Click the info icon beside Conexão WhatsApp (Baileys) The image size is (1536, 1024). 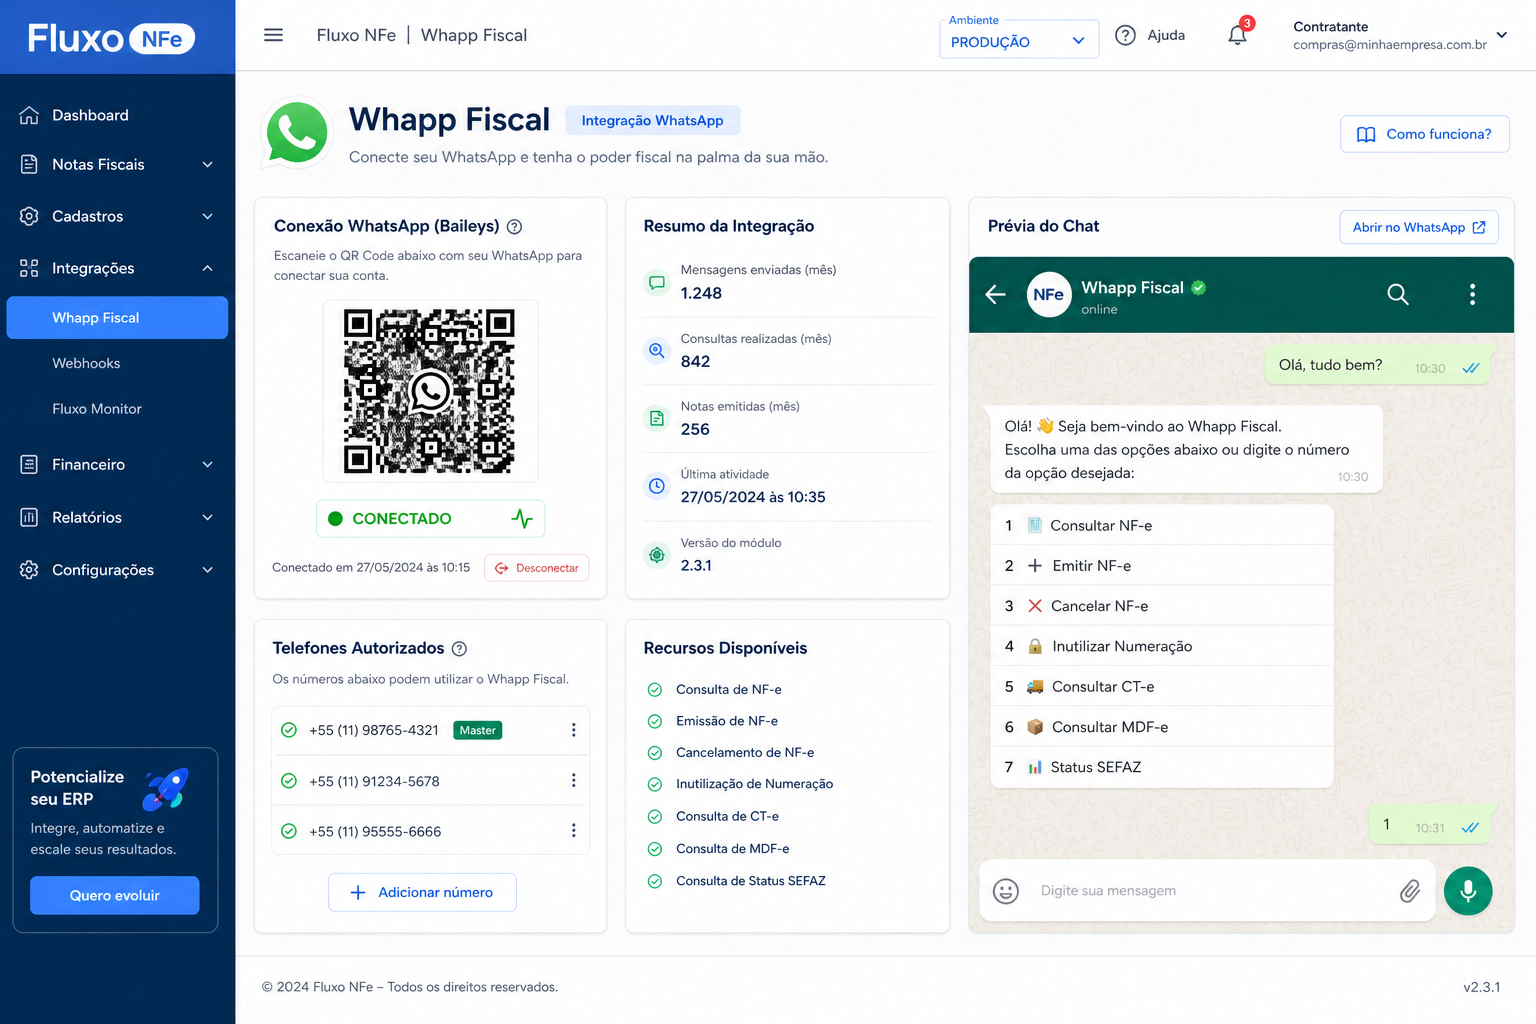coord(514,227)
